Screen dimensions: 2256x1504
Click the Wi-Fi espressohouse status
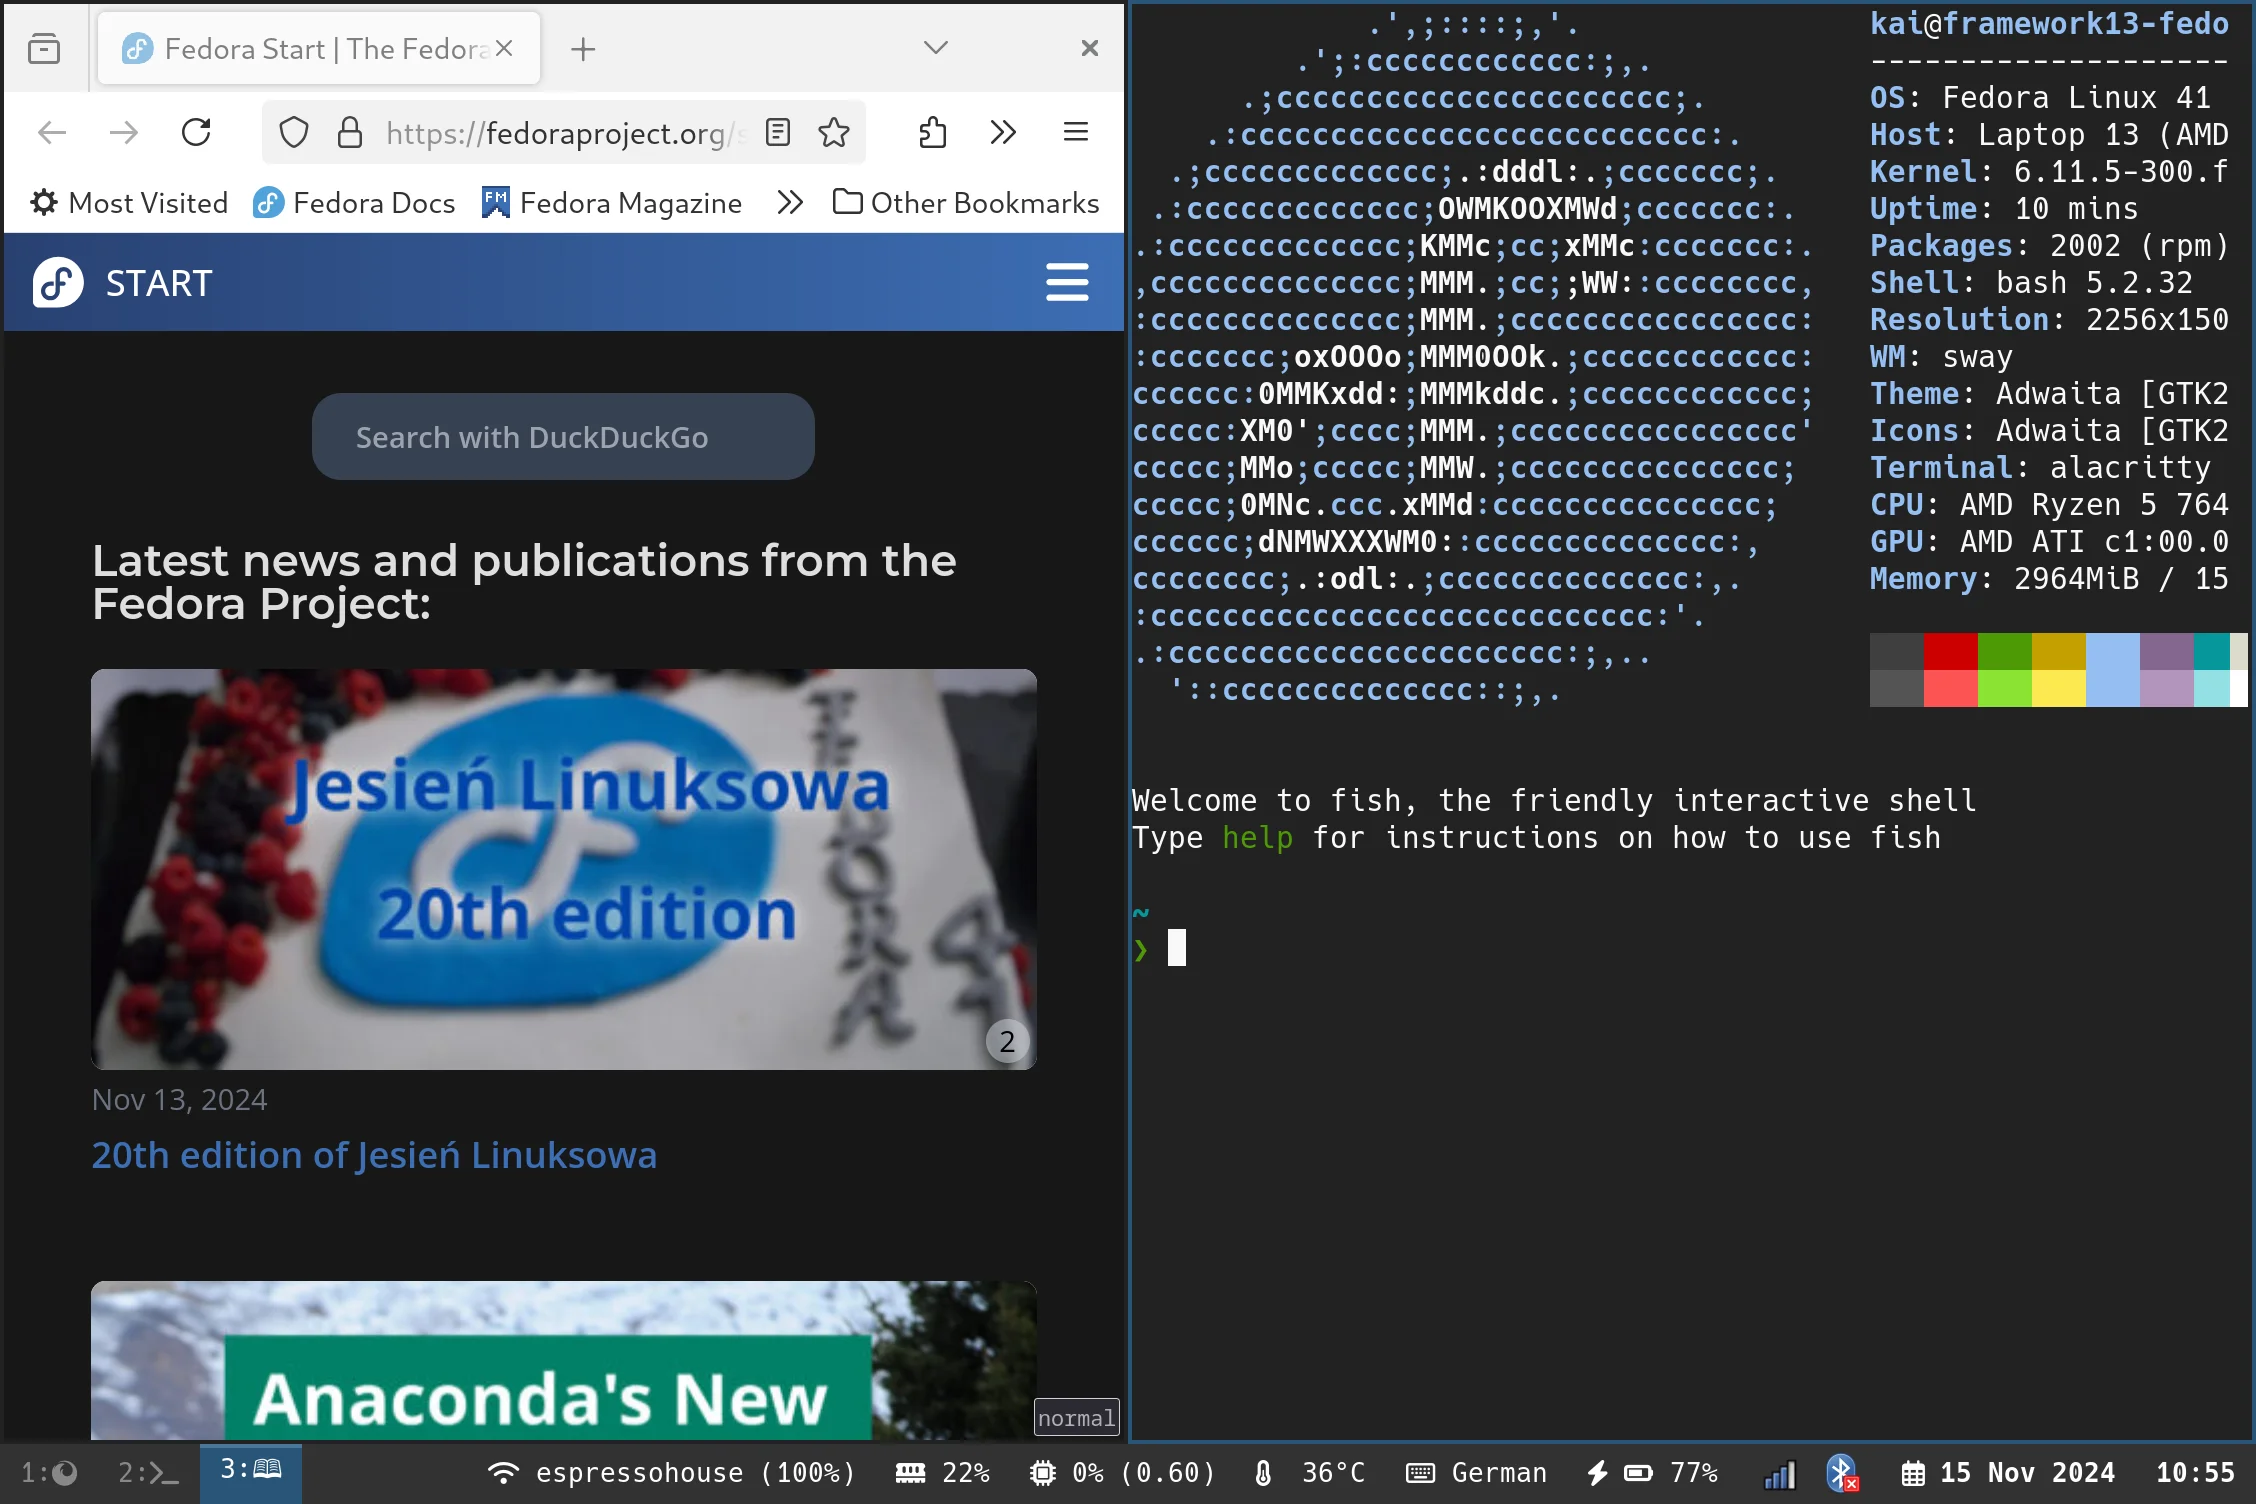click(670, 1473)
